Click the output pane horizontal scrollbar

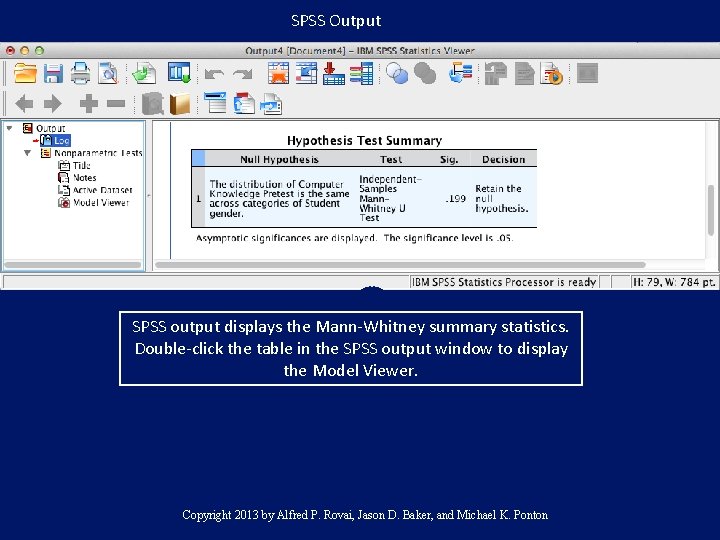point(400,265)
